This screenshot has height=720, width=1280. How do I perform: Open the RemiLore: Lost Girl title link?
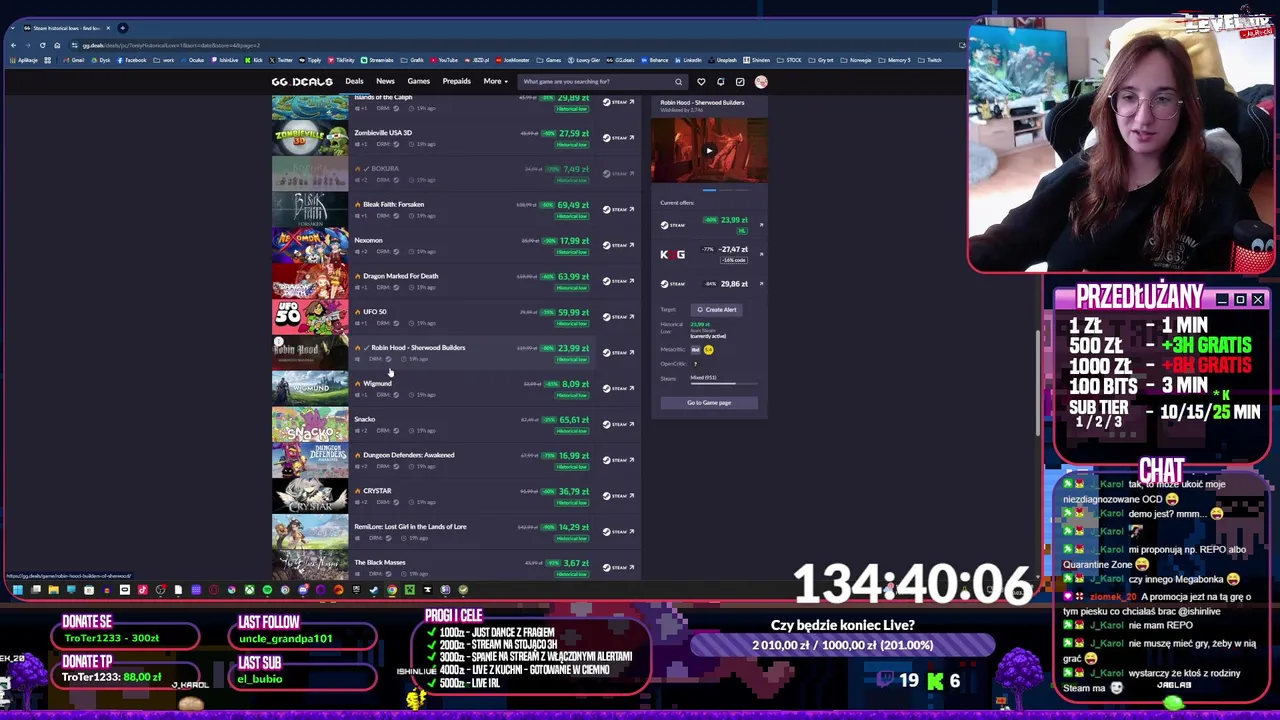point(410,527)
